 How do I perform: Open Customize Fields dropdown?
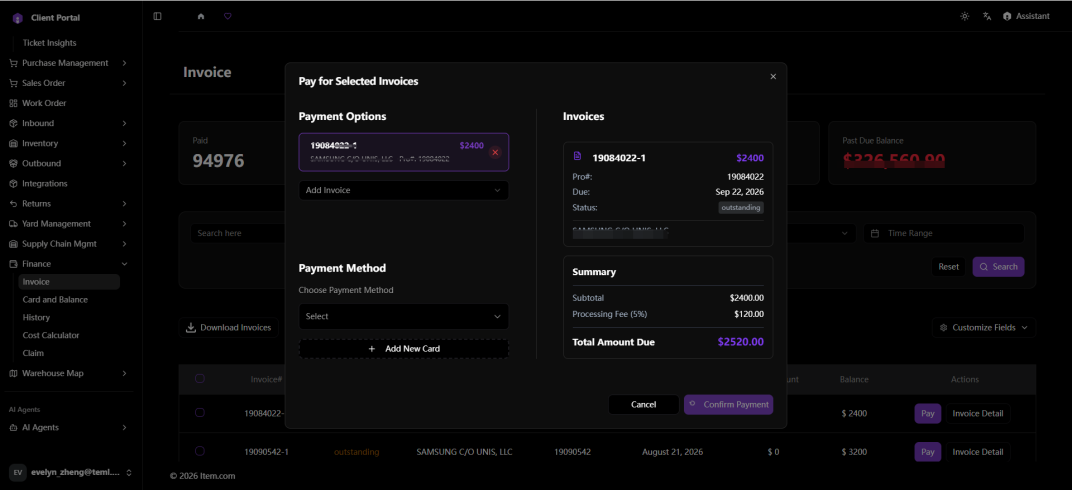[x=984, y=327]
